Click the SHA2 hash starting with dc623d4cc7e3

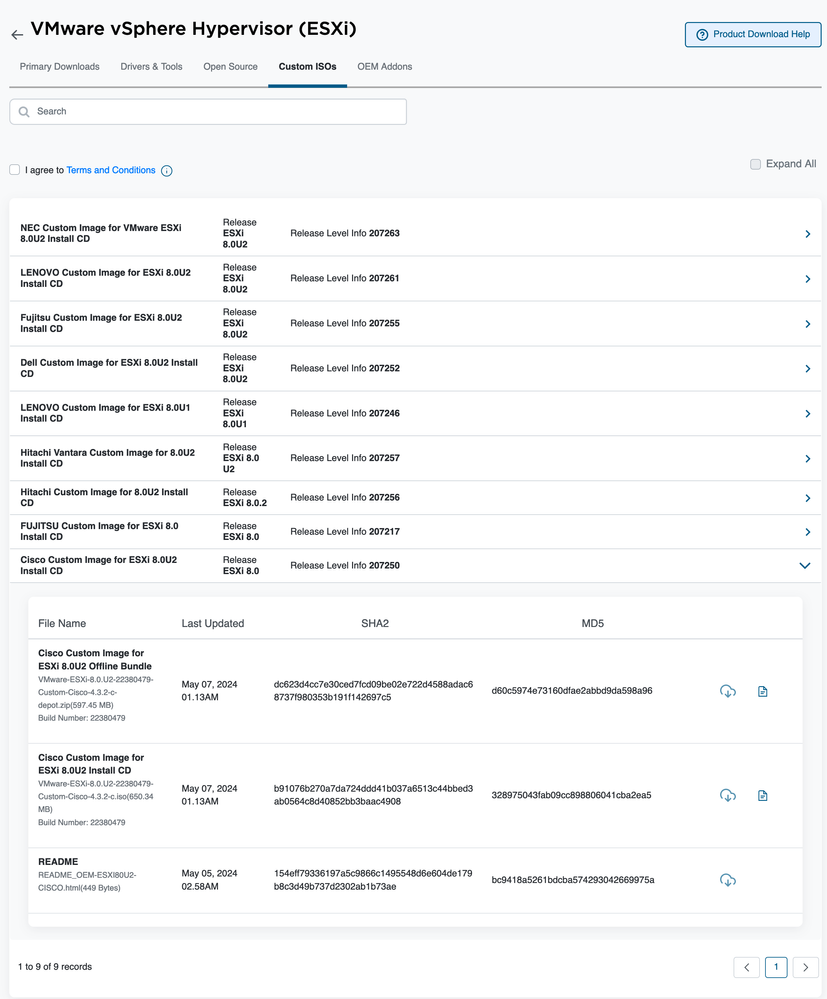(x=373, y=691)
